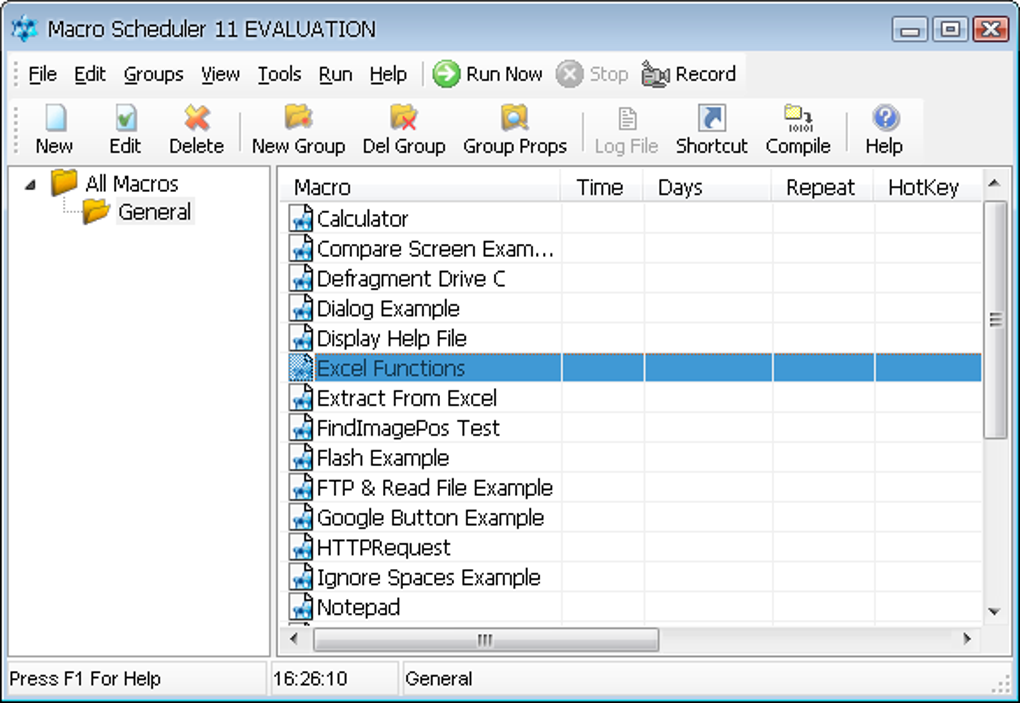Collapse the All Macros tree node
The image size is (1020, 703).
30,185
